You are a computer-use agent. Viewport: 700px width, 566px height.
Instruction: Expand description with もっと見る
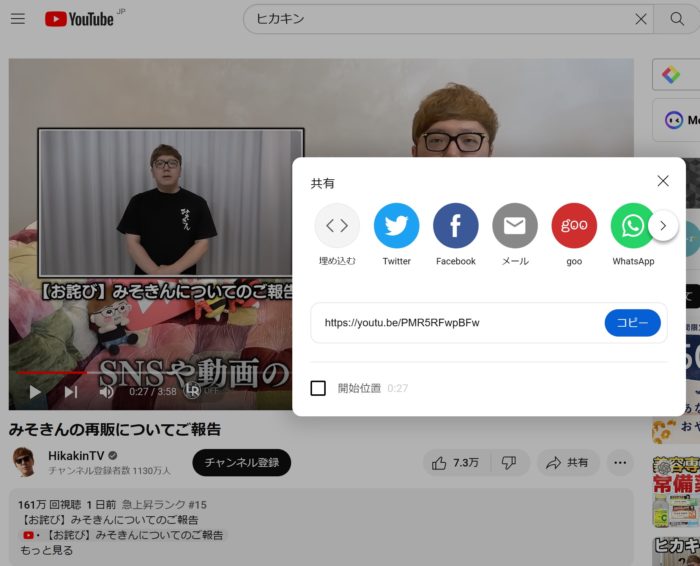46,550
